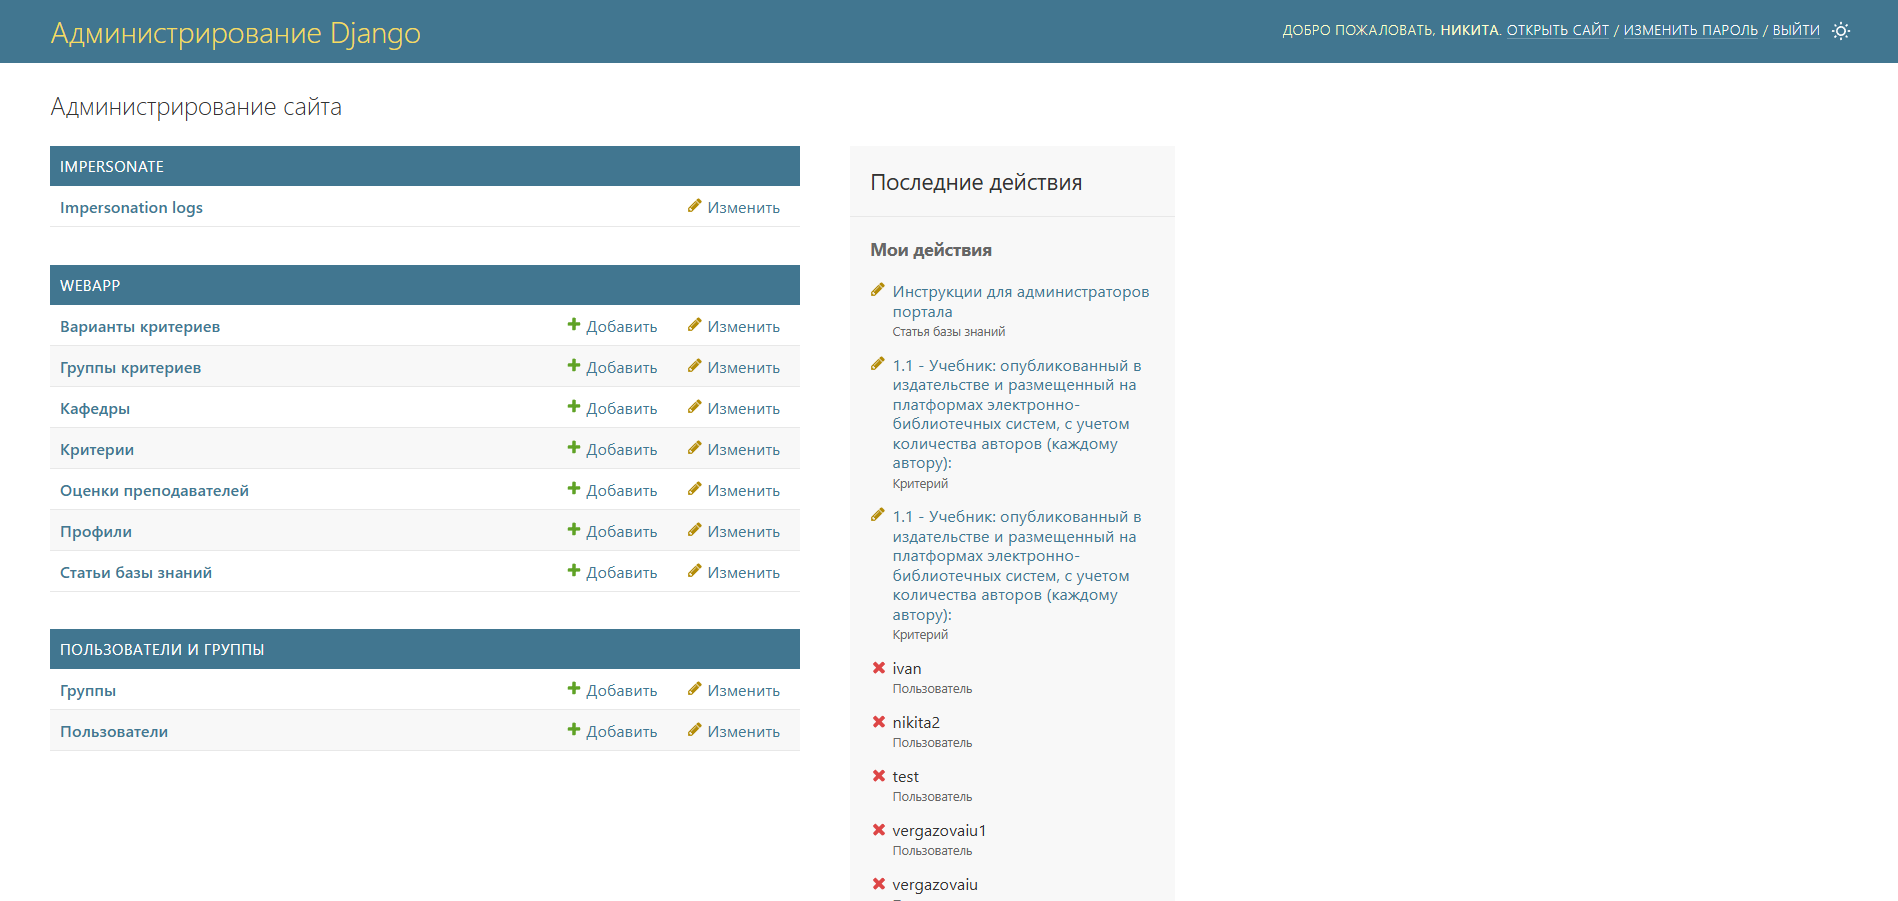Open the site via ОТКРЫТЬ САЙТ
The image size is (1898, 901).
click(1557, 30)
